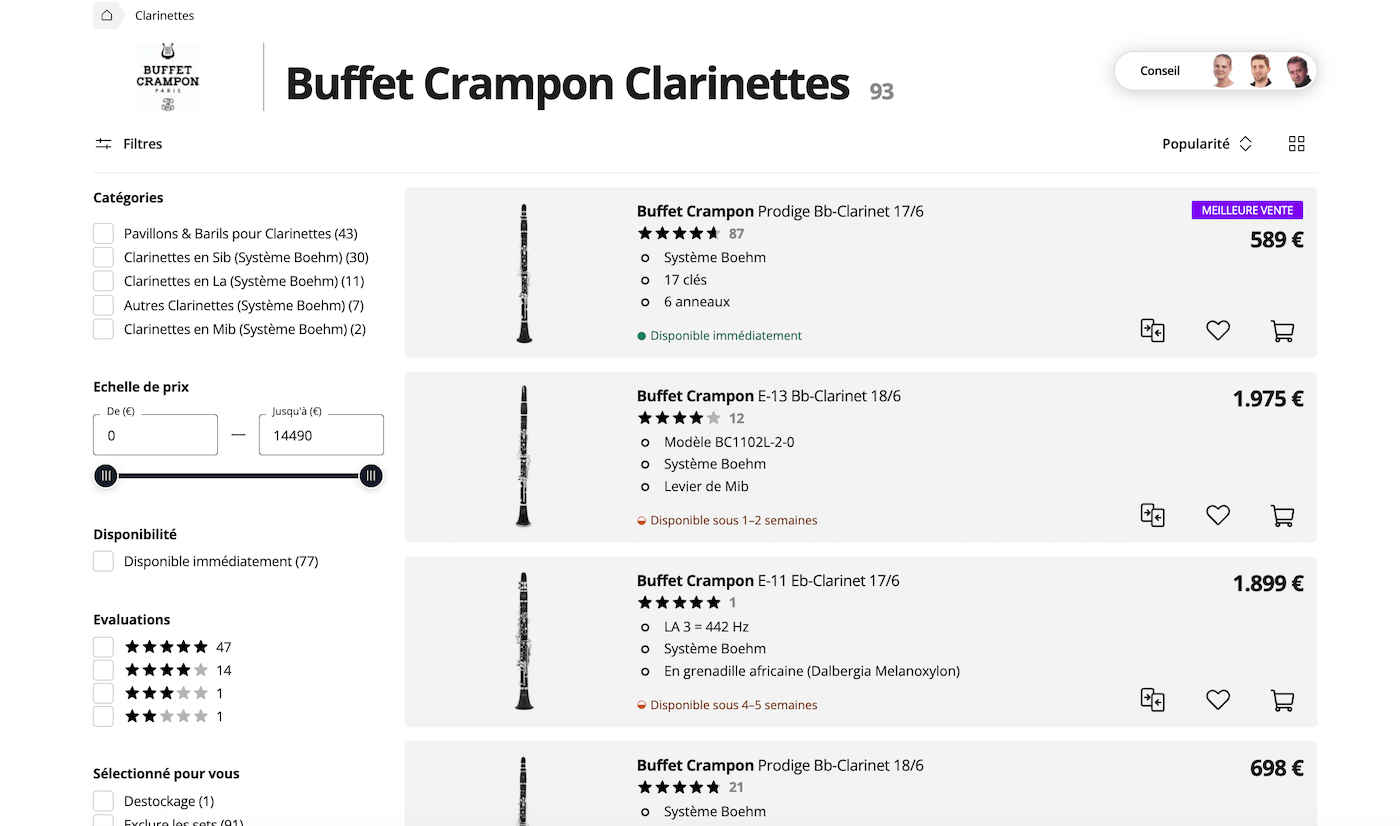Open the Buffet Crampon brand logo page
Image resolution: width=1400 pixels, height=826 pixels.
click(168, 75)
